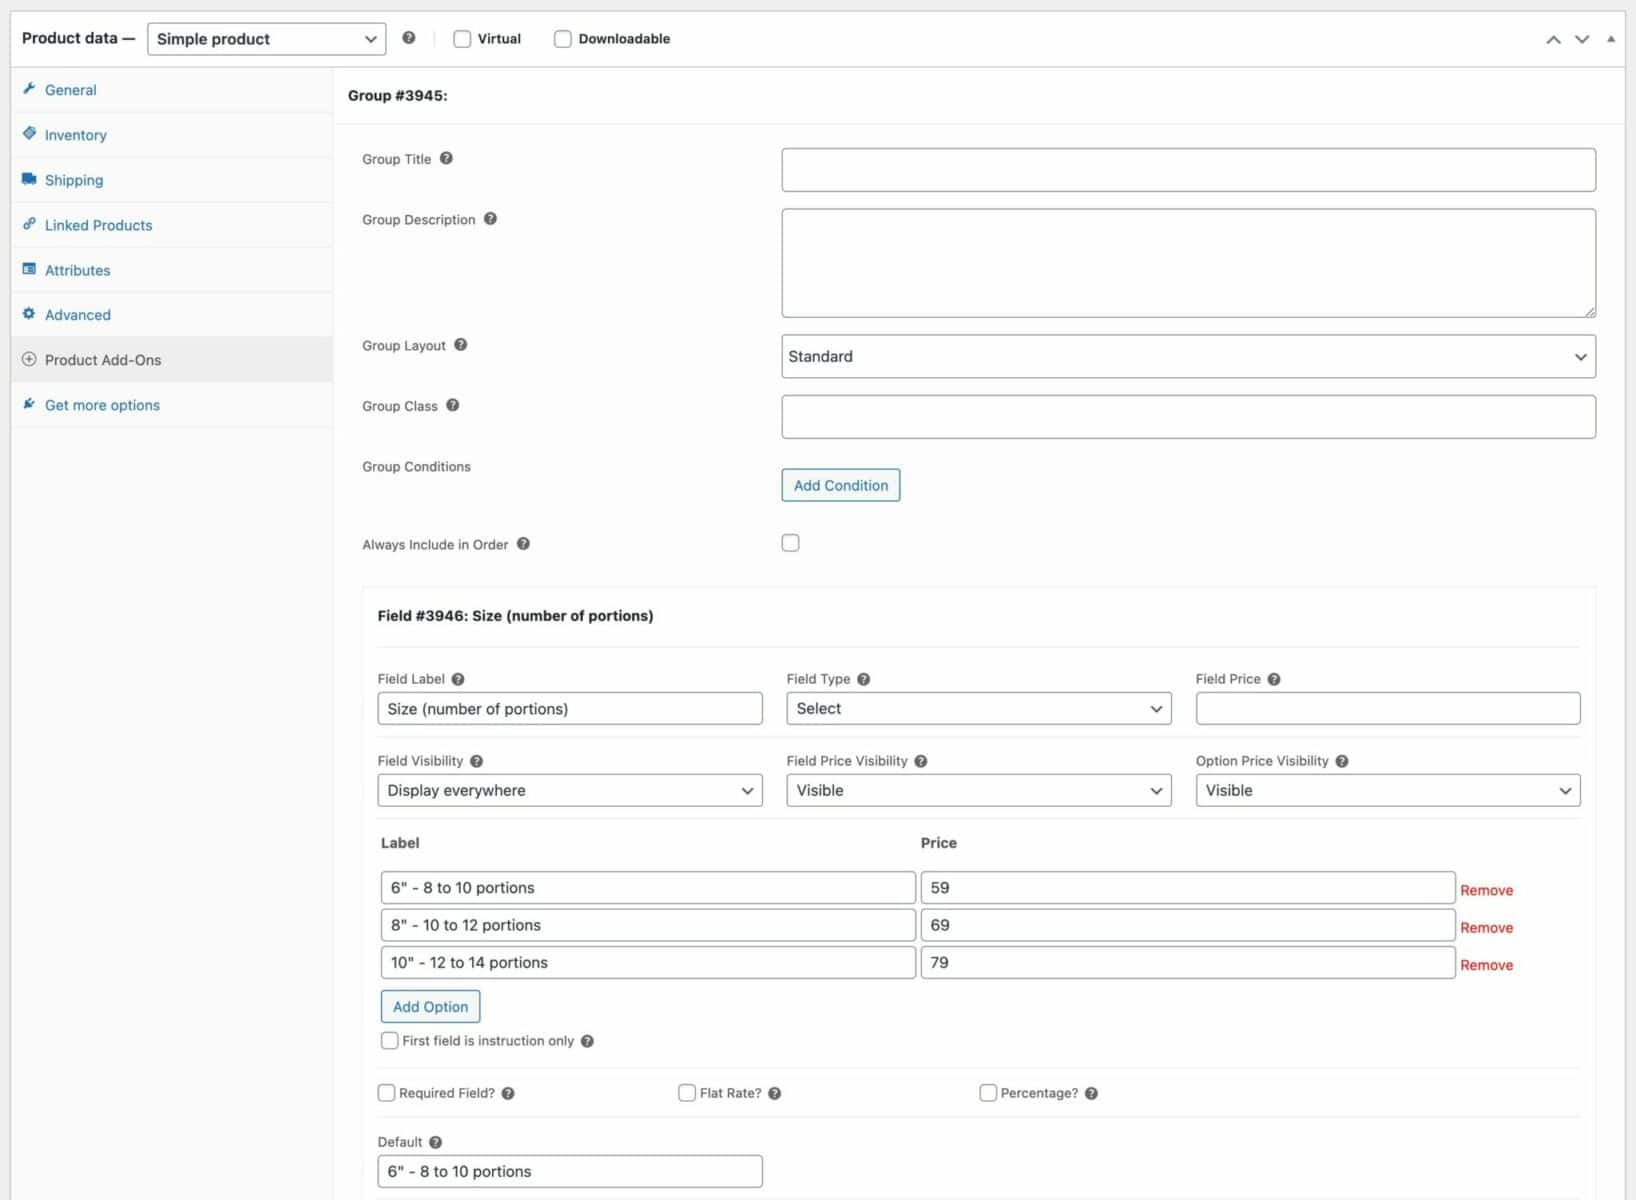Click the price field showing 69
Viewport: 1636px width, 1200px height.
click(1187, 925)
